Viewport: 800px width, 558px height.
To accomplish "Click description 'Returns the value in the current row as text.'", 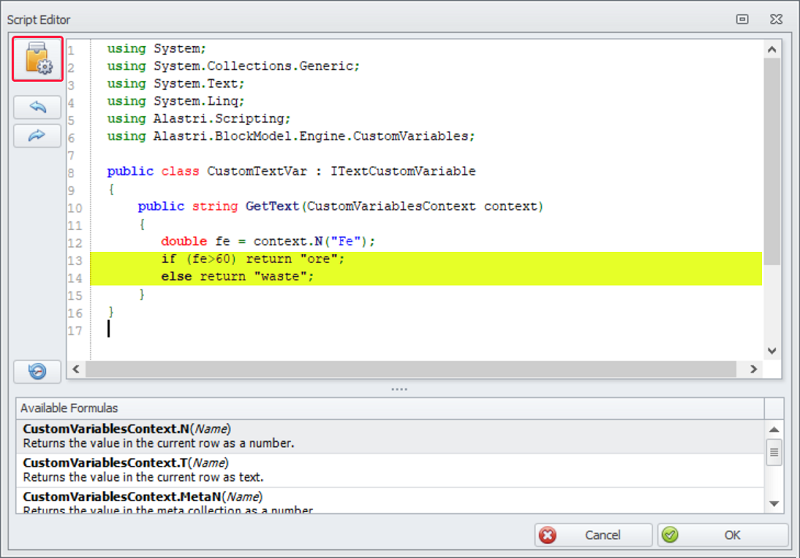I will [x=143, y=477].
